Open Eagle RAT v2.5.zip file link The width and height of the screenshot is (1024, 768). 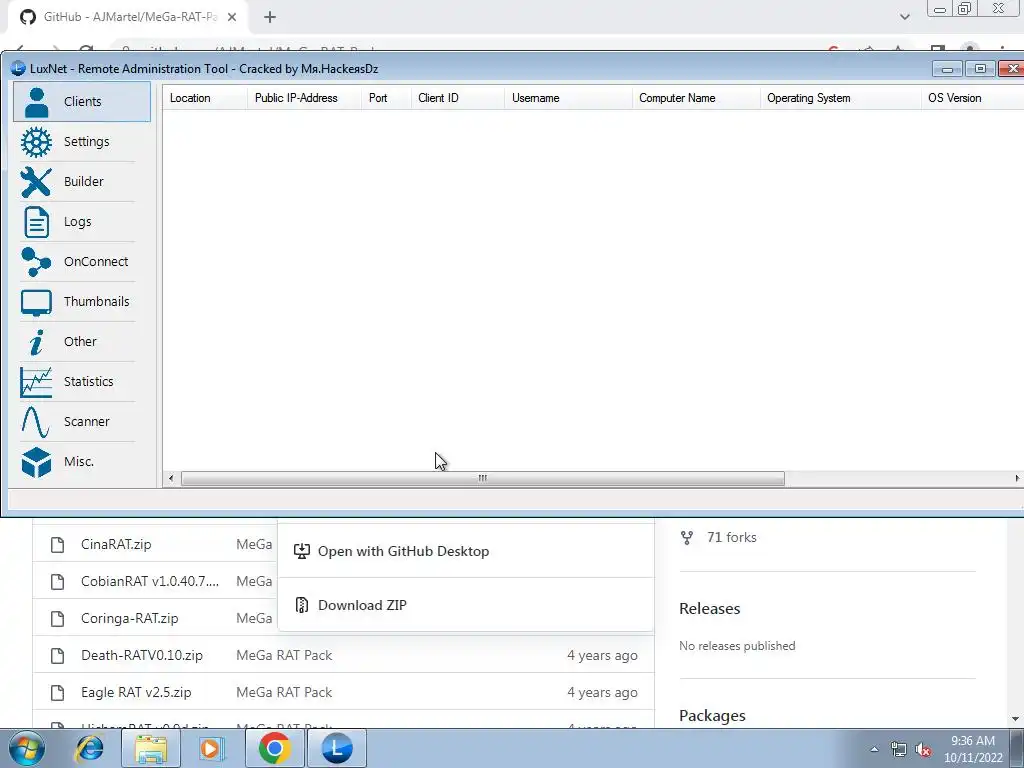[x=136, y=692]
